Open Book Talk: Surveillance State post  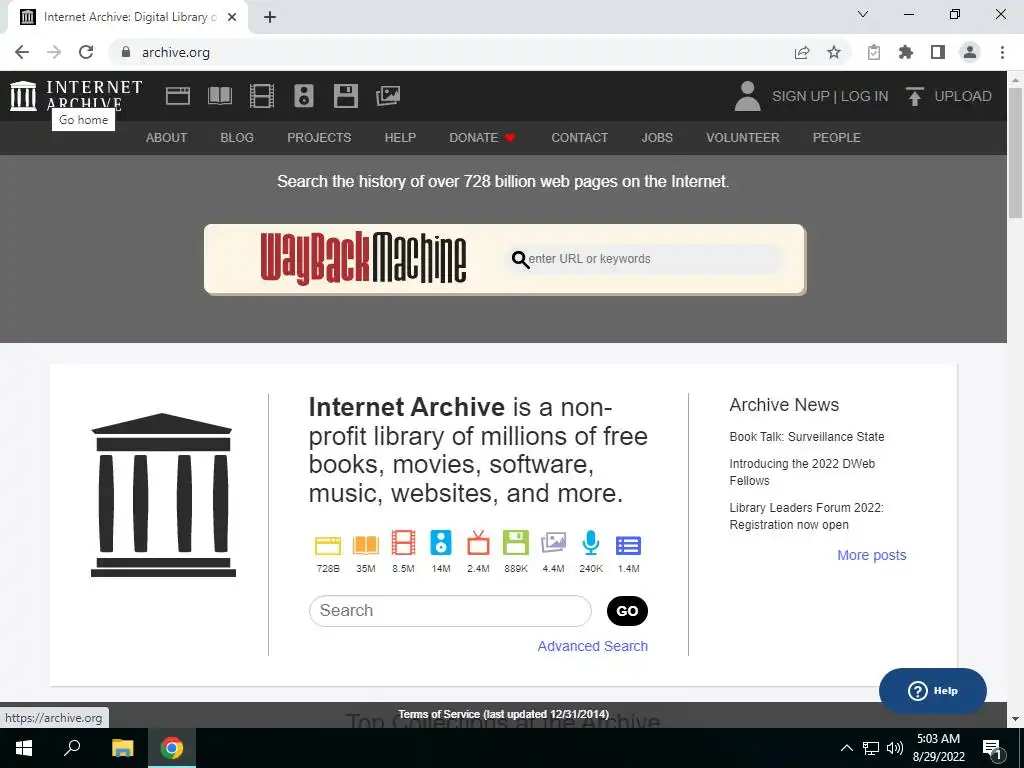coord(807,437)
